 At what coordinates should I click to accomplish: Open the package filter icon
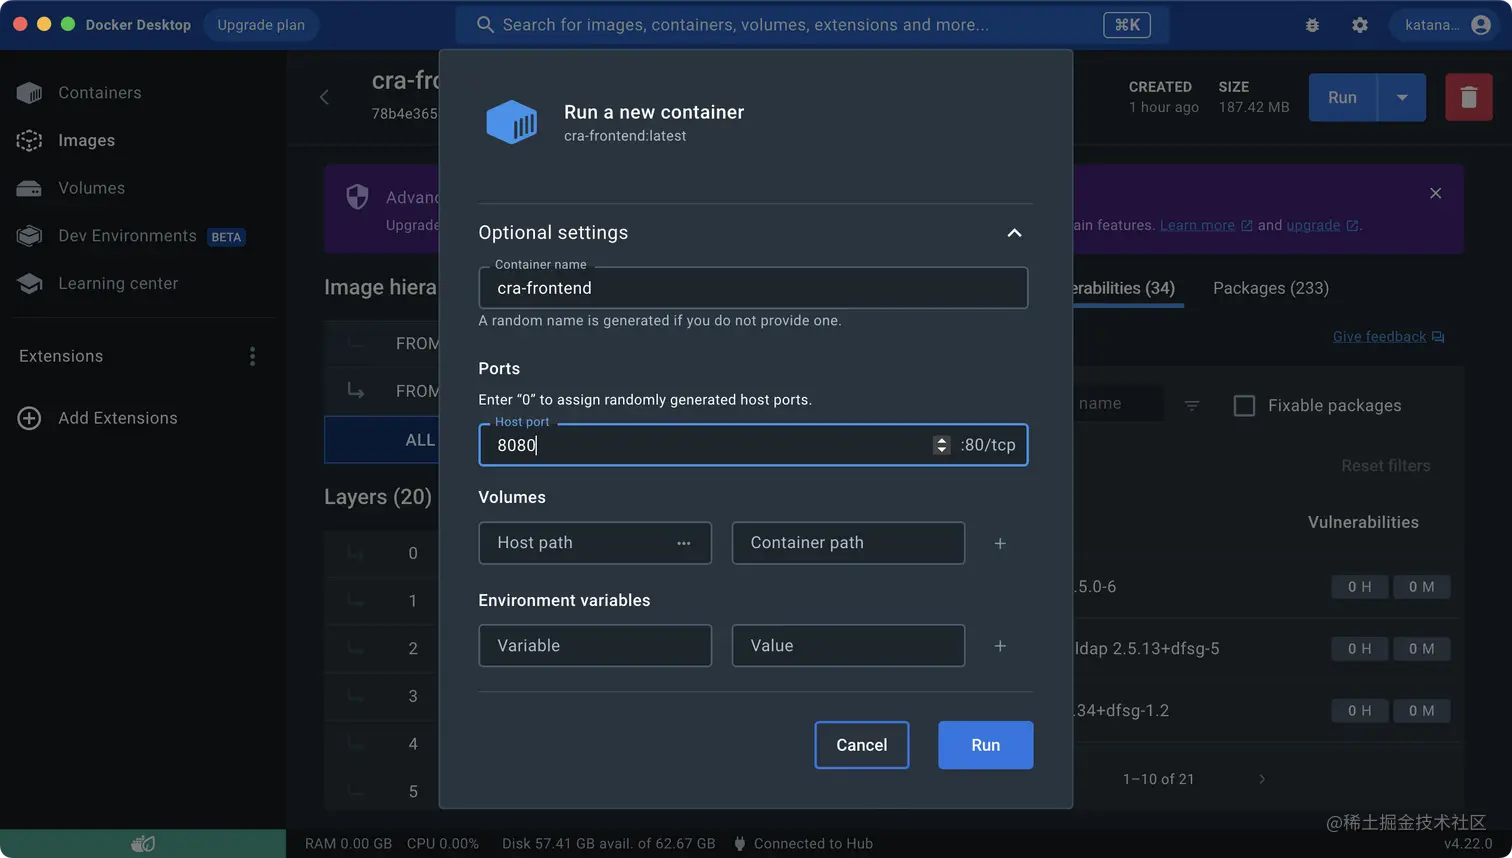pyautogui.click(x=1192, y=405)
